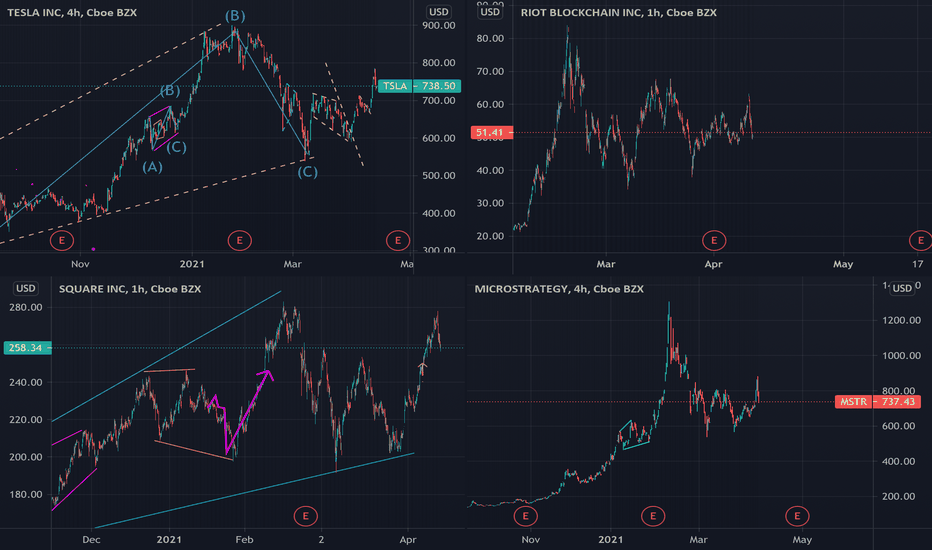Open Tesla chart's latest earnings marker near price axis

(398, 241)
